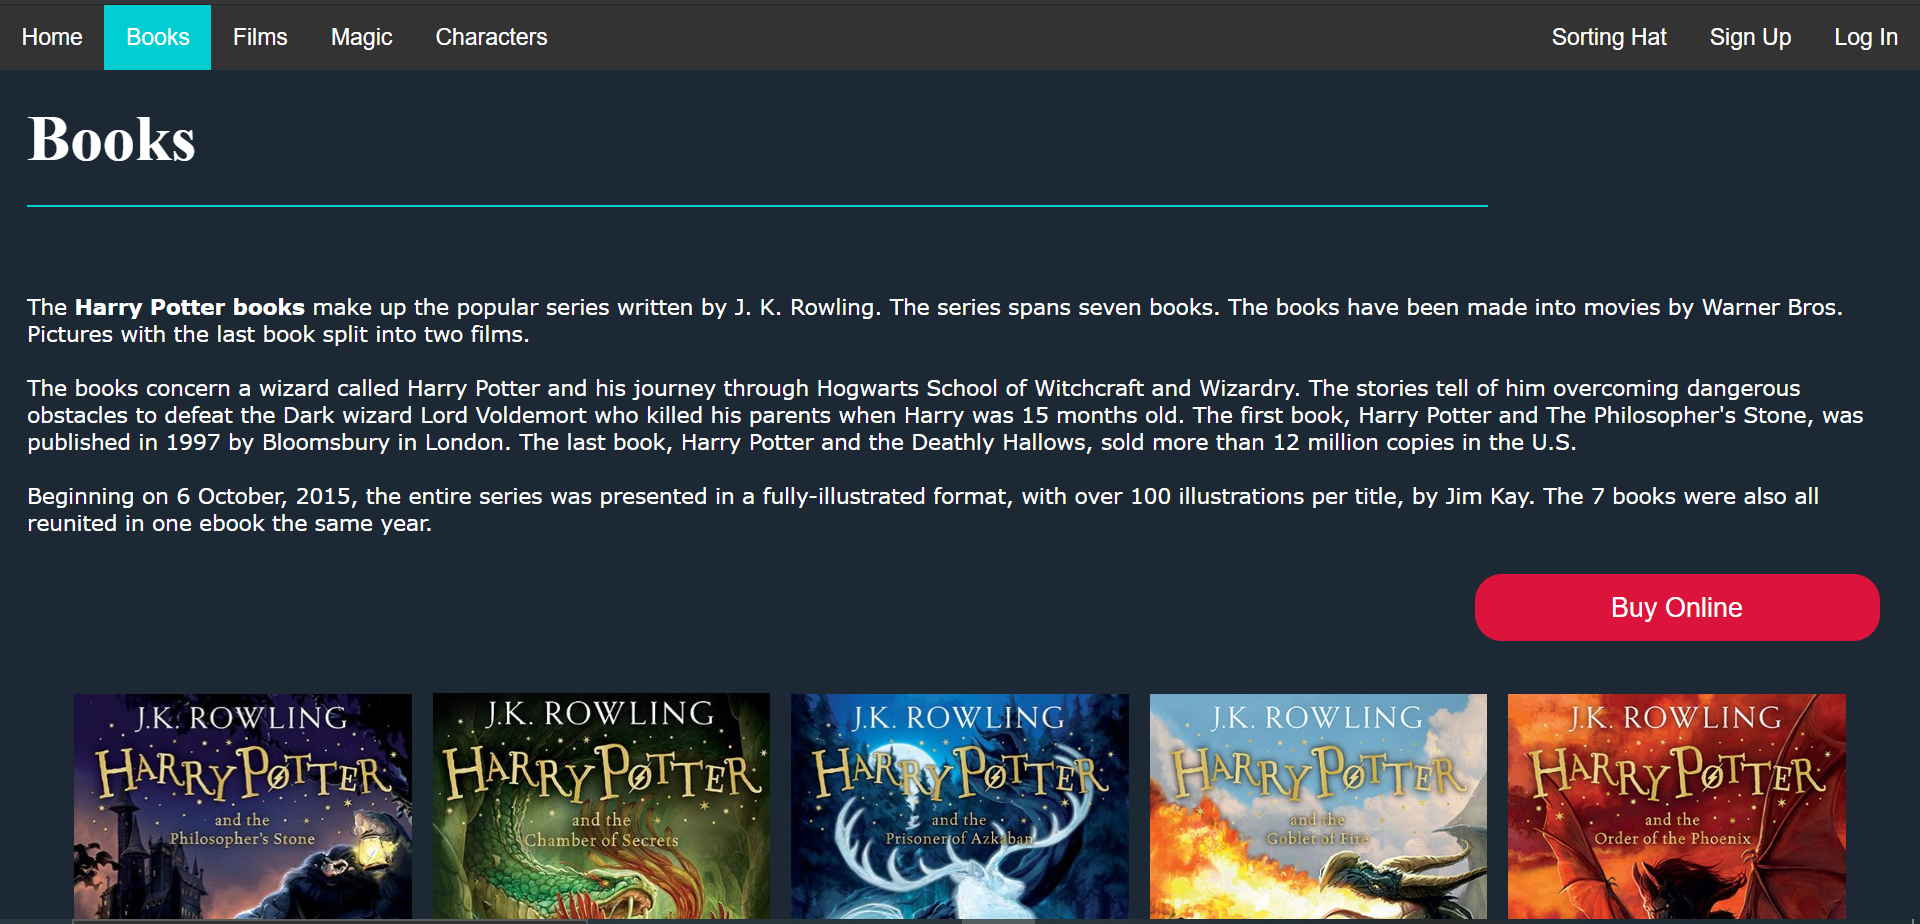Click the Books page heading
Viewport: 1920px width, 924px height.
110,140
